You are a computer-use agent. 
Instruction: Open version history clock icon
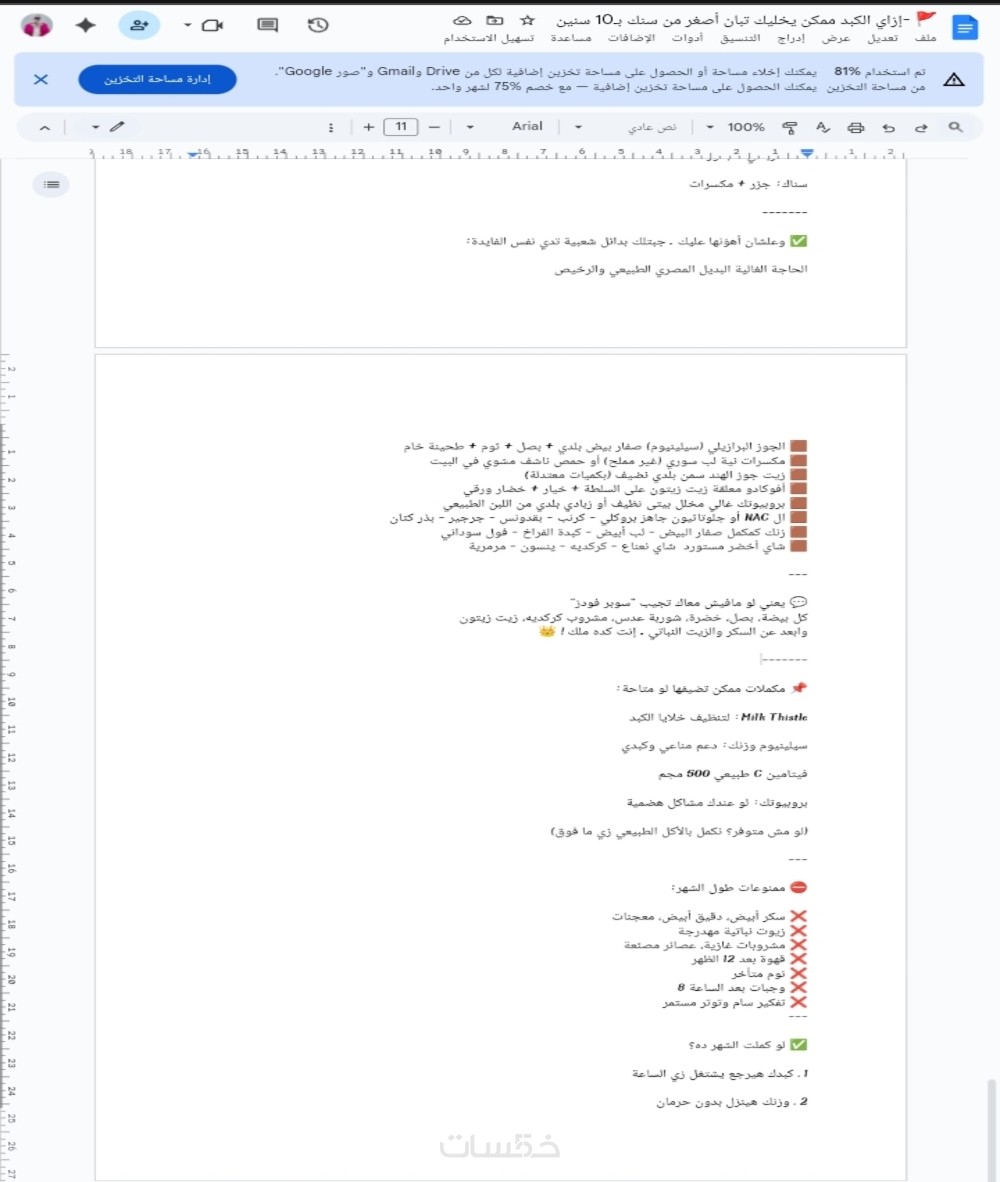click(x=318, y=25)
